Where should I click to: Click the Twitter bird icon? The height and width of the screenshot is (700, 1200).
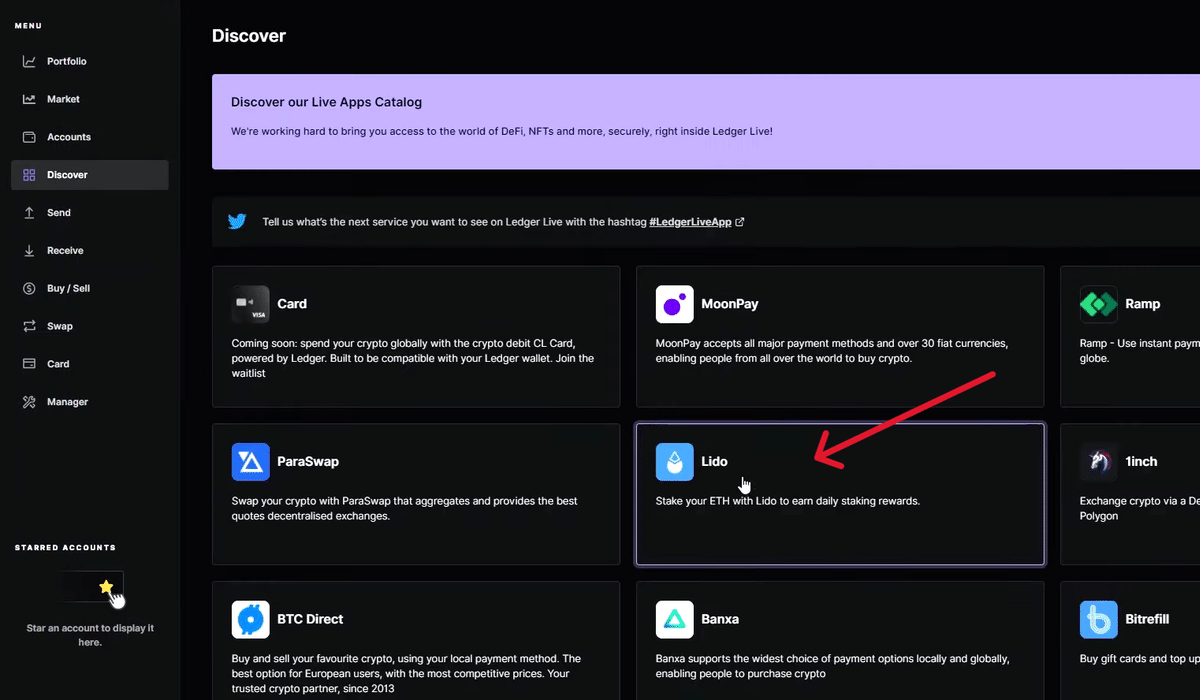(x=237, y=222)
